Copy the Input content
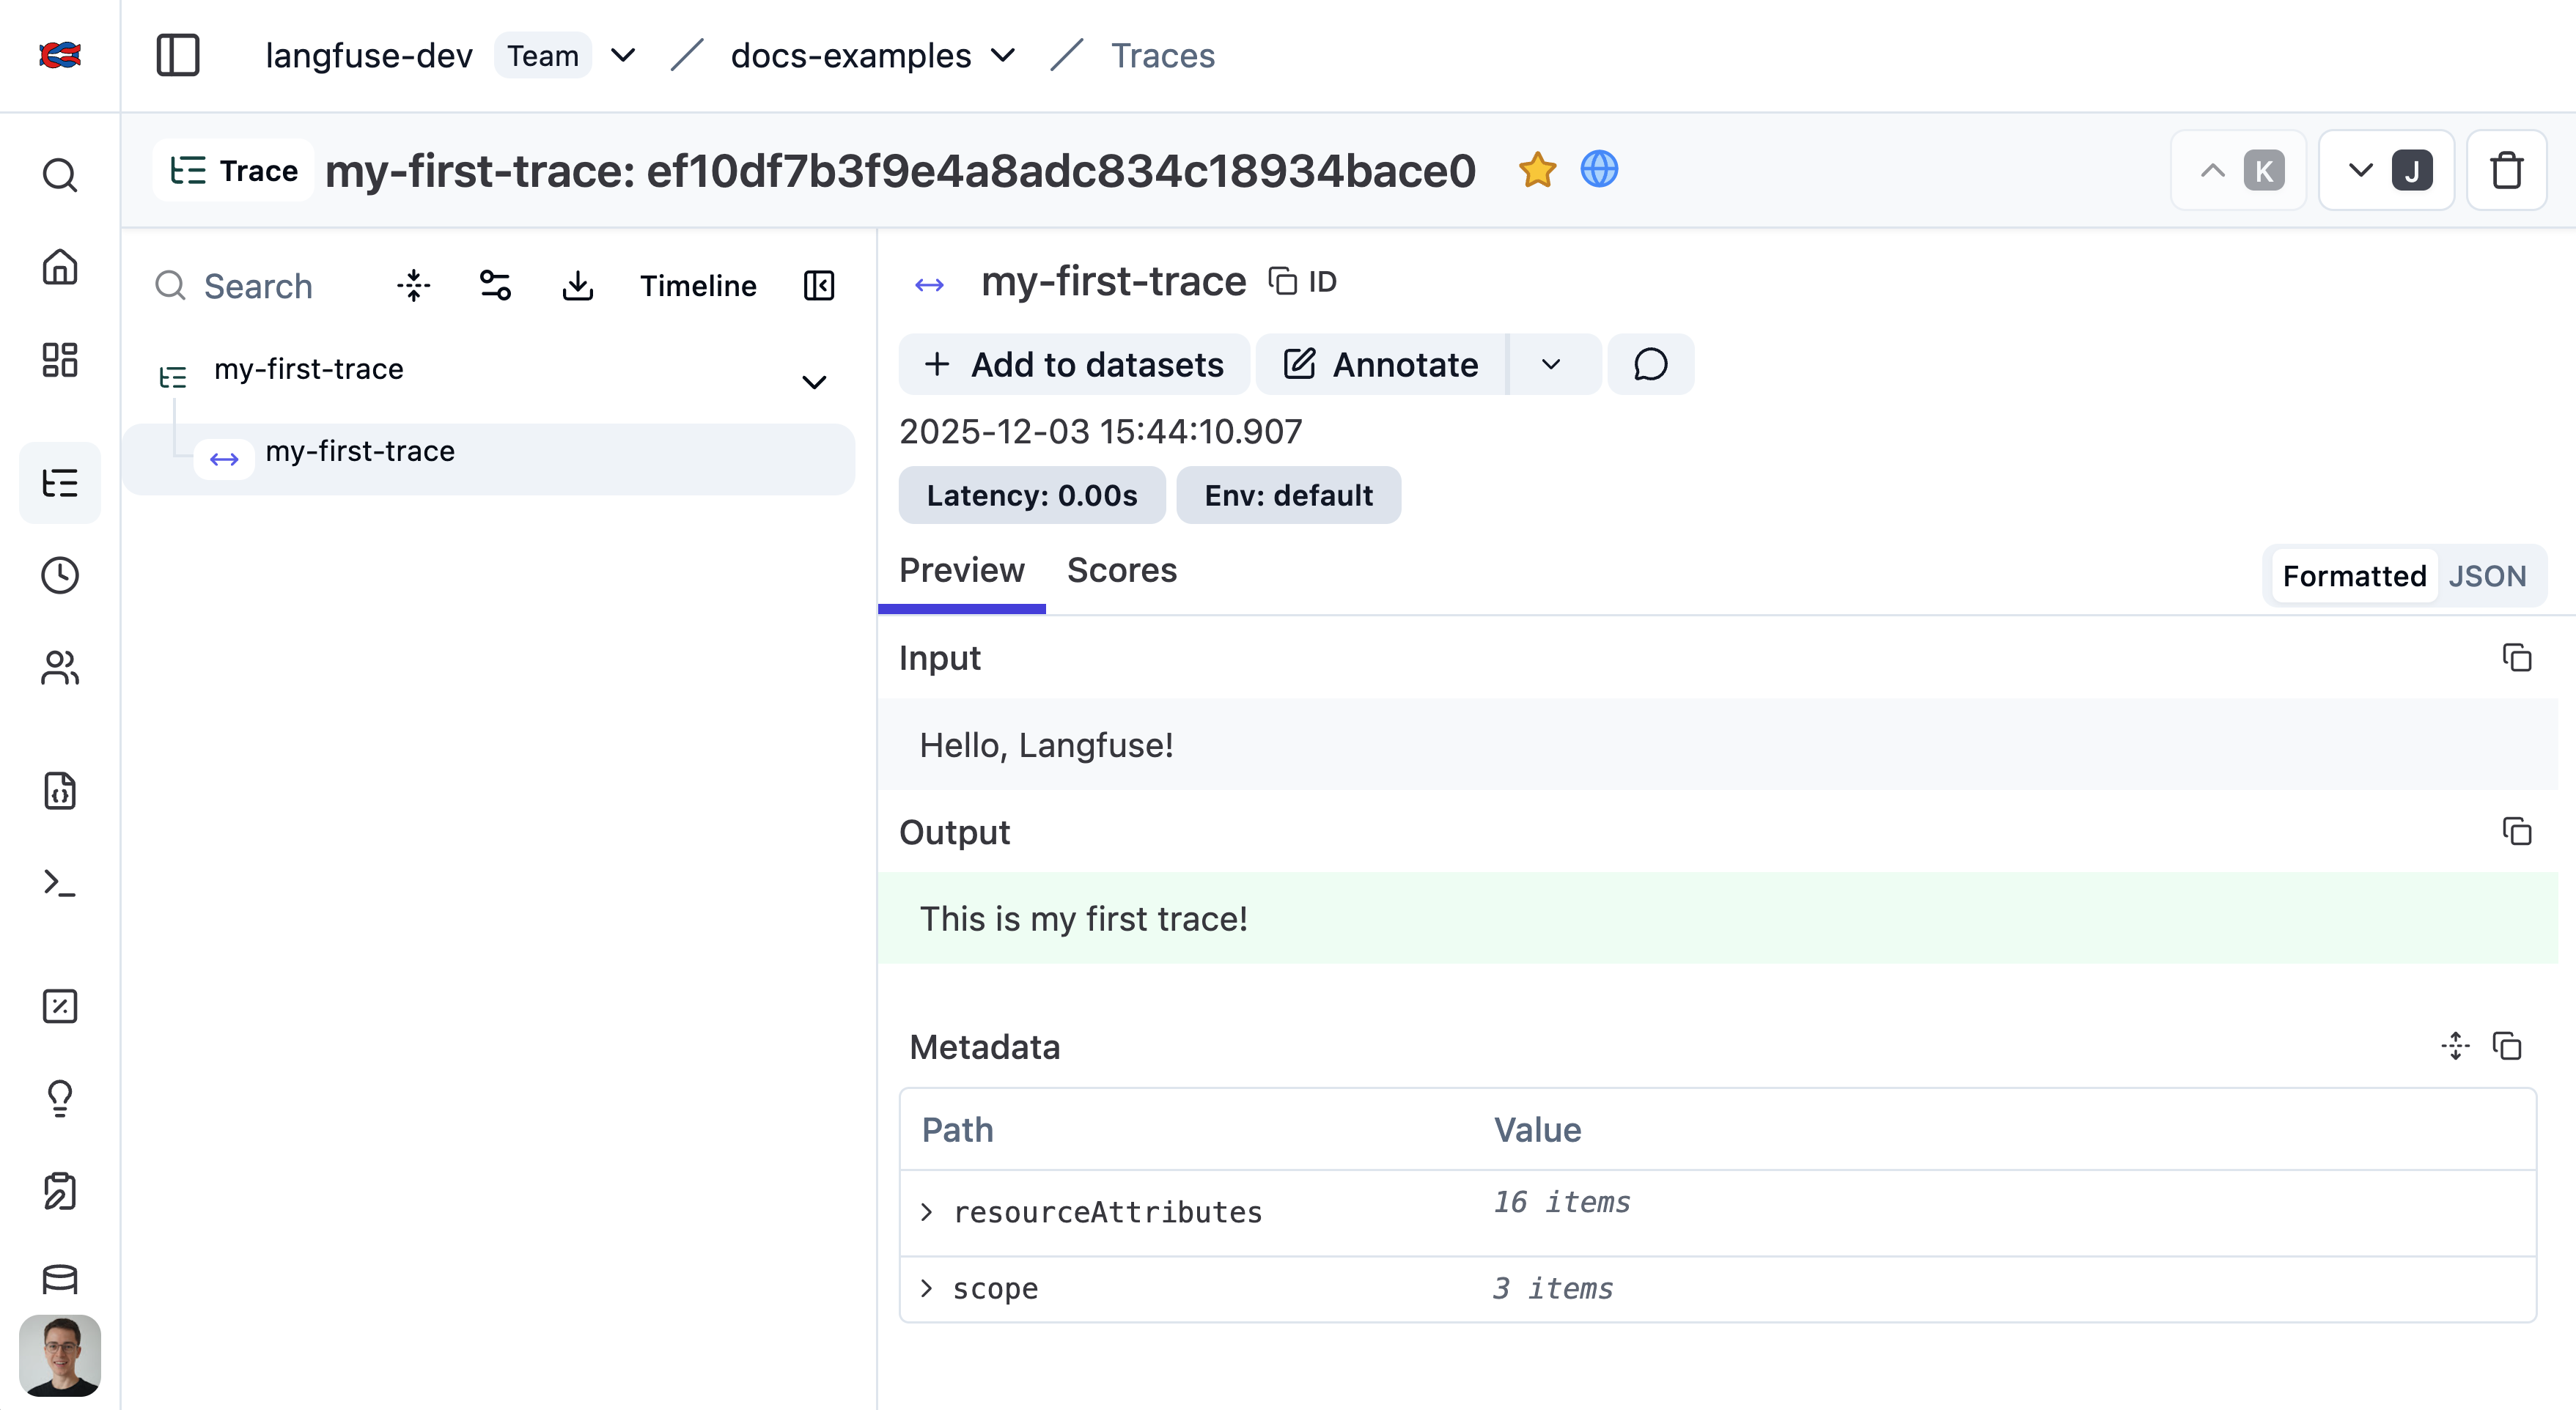 [2516, 658]
